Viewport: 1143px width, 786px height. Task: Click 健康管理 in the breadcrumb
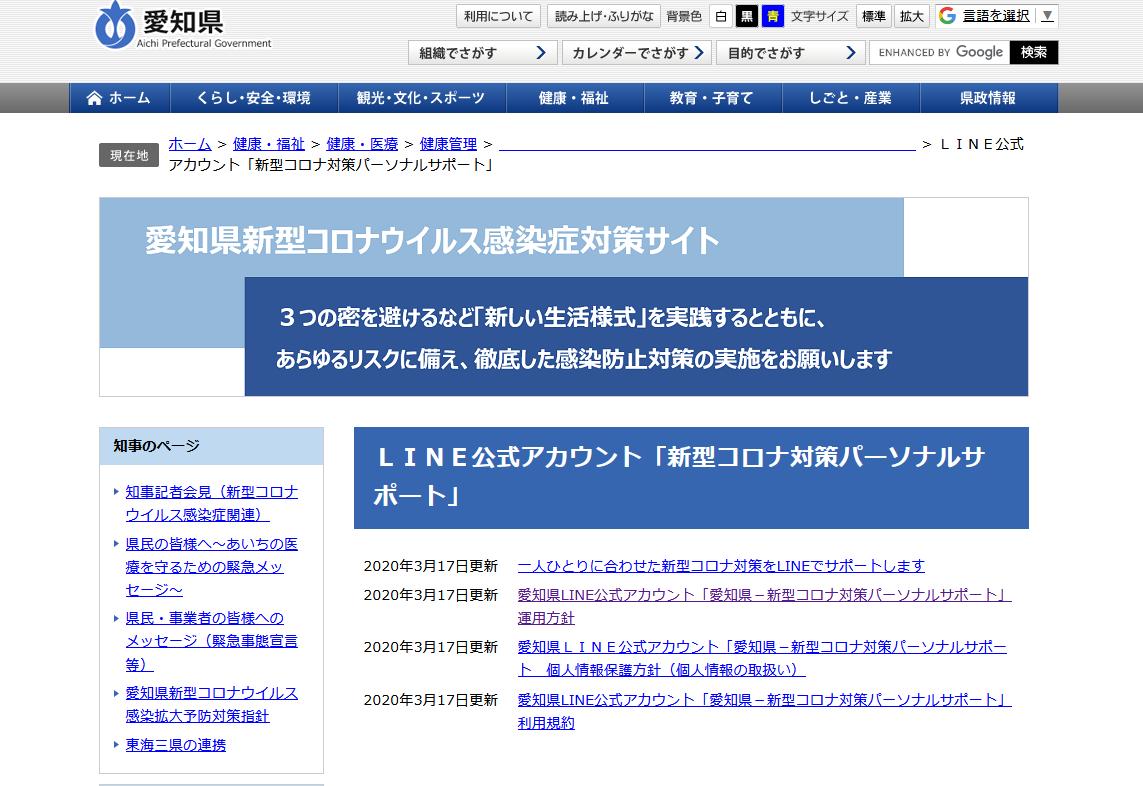tap(448, 144)
